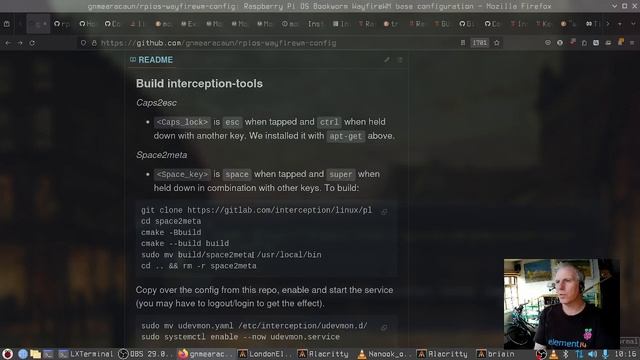The width and height of the screenshot is (640, 360).
Task: Click the Build interception-tools heading
Action: click(199, 84)
